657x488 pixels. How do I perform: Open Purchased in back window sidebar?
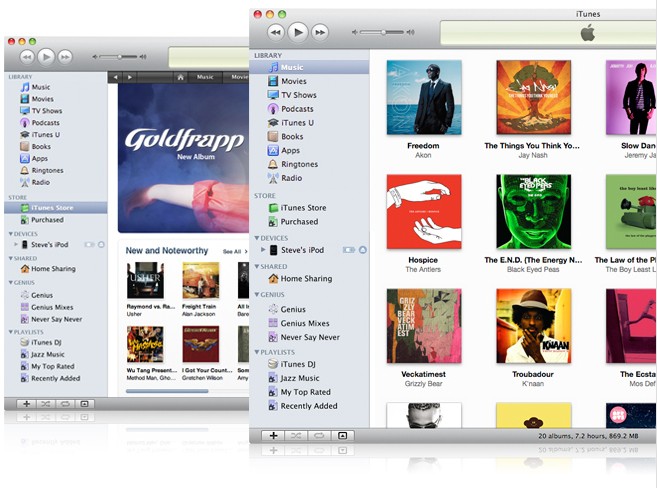tap(56, 219)
